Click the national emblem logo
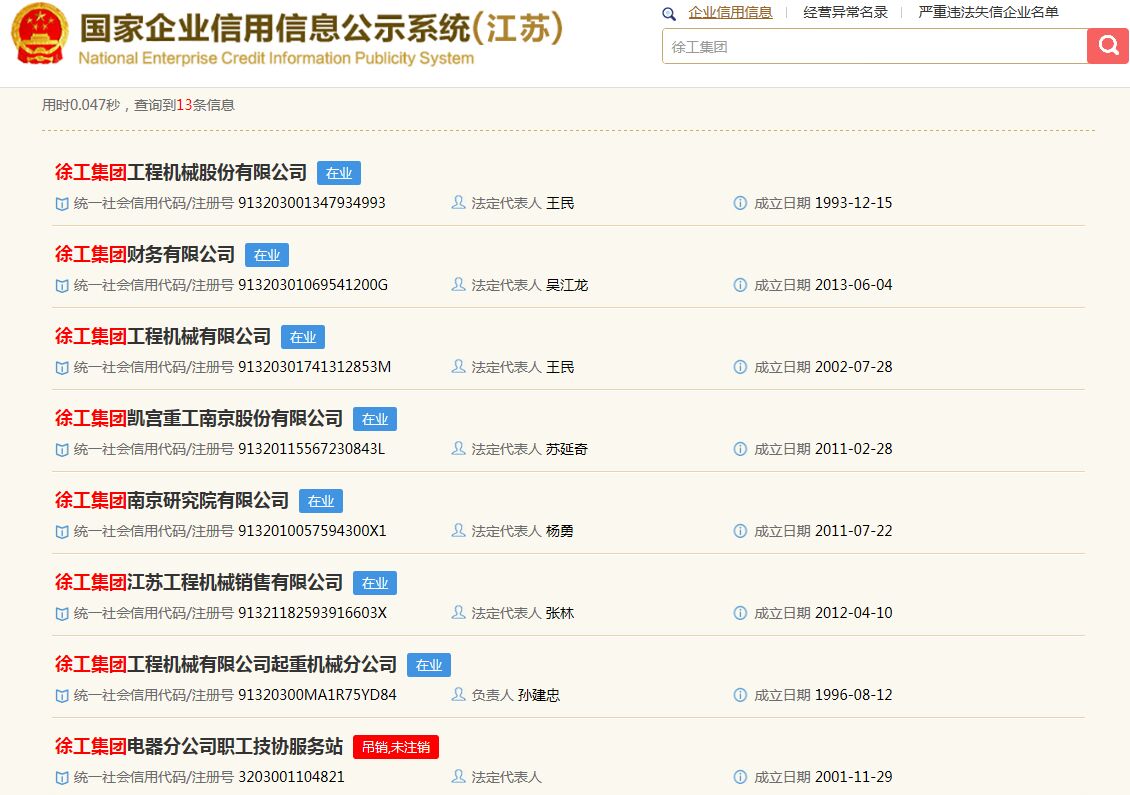Viewport: 1130px width, 795px height. 40,34
